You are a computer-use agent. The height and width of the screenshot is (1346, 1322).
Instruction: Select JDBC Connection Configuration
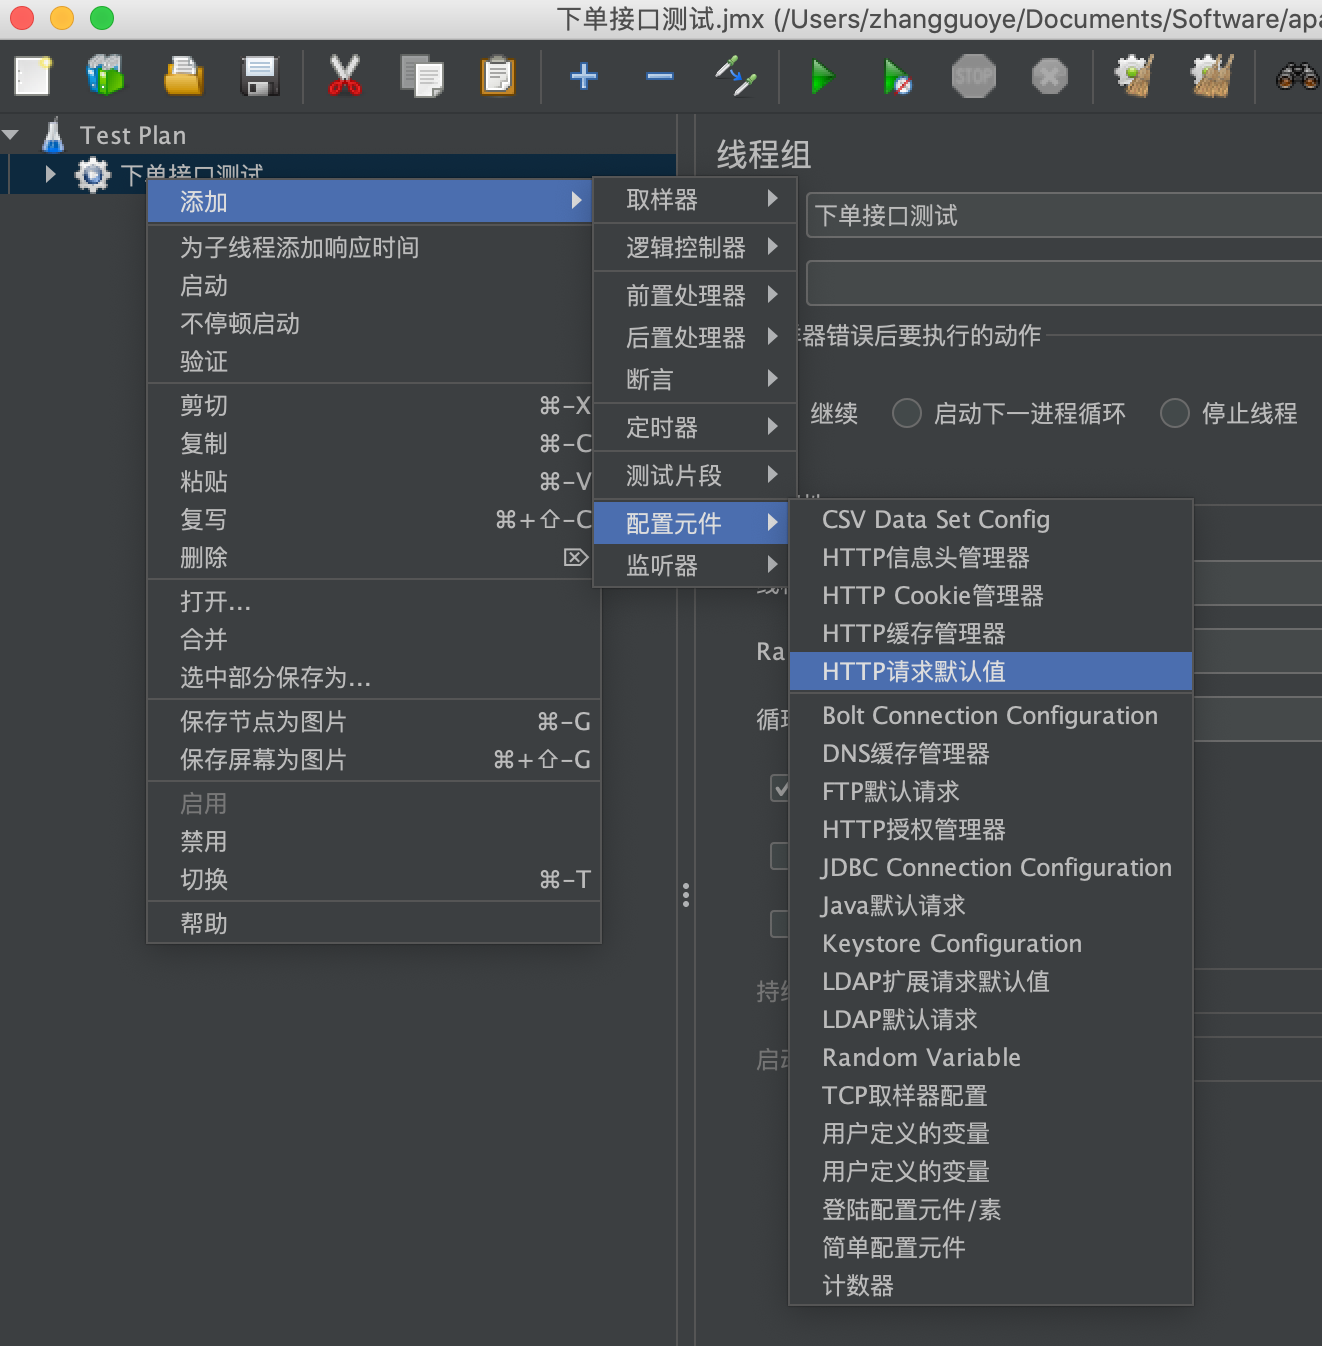point(991,867)
